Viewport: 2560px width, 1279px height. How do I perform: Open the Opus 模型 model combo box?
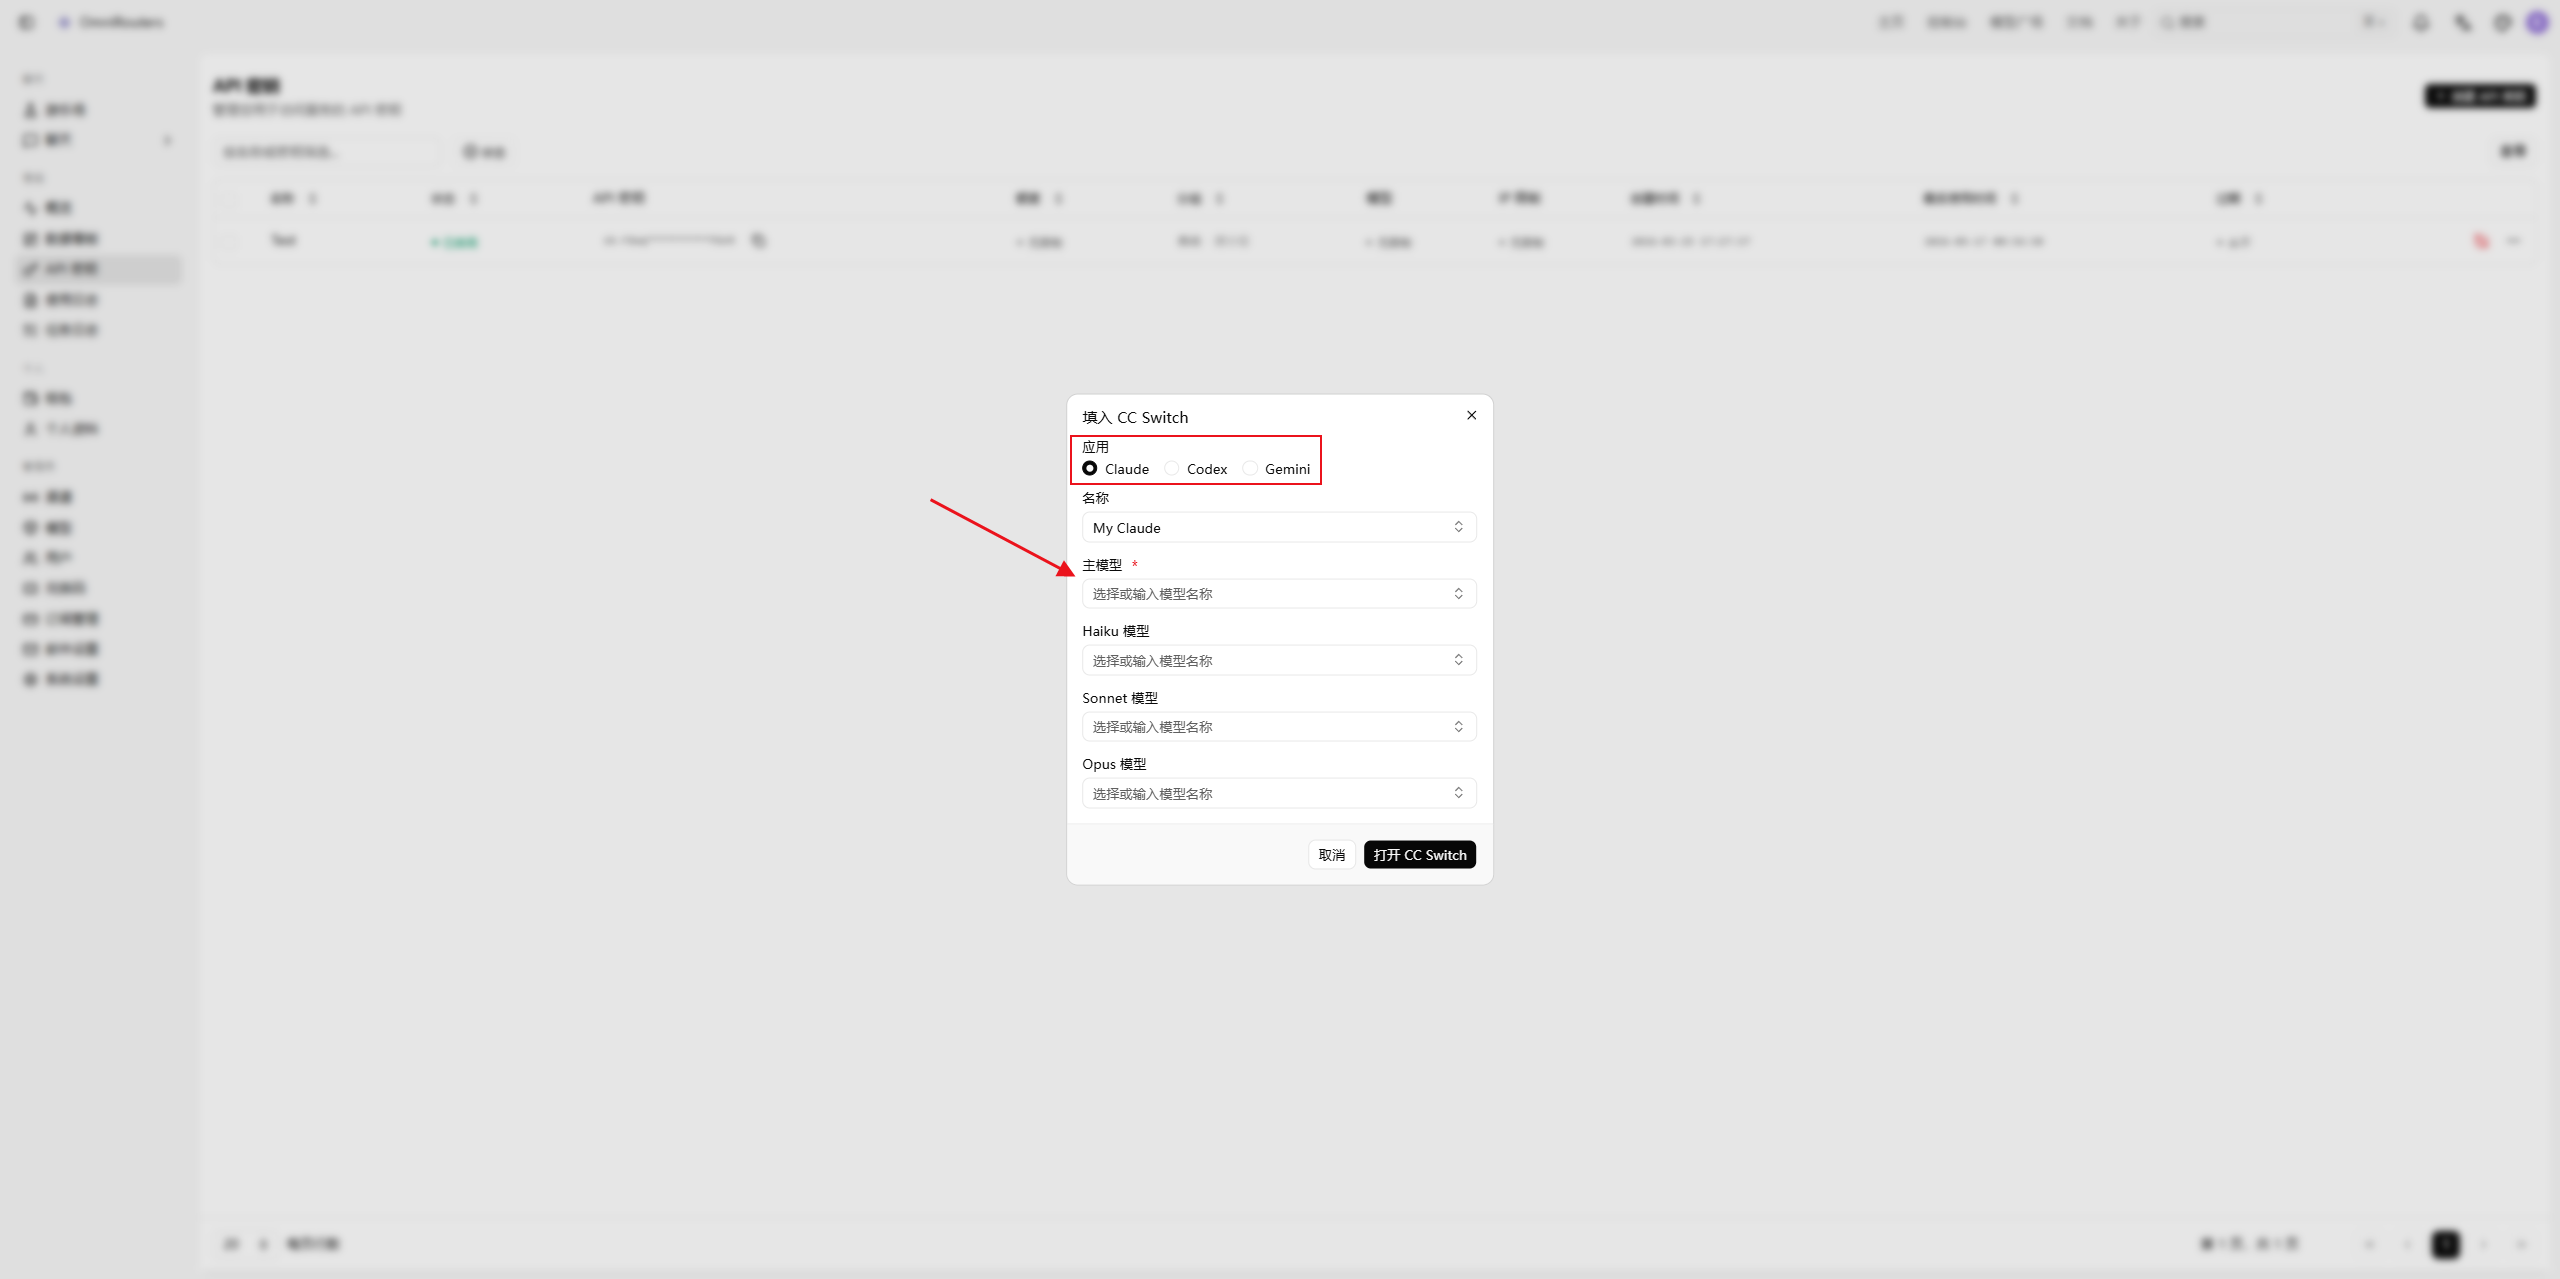coord(1279,793)
